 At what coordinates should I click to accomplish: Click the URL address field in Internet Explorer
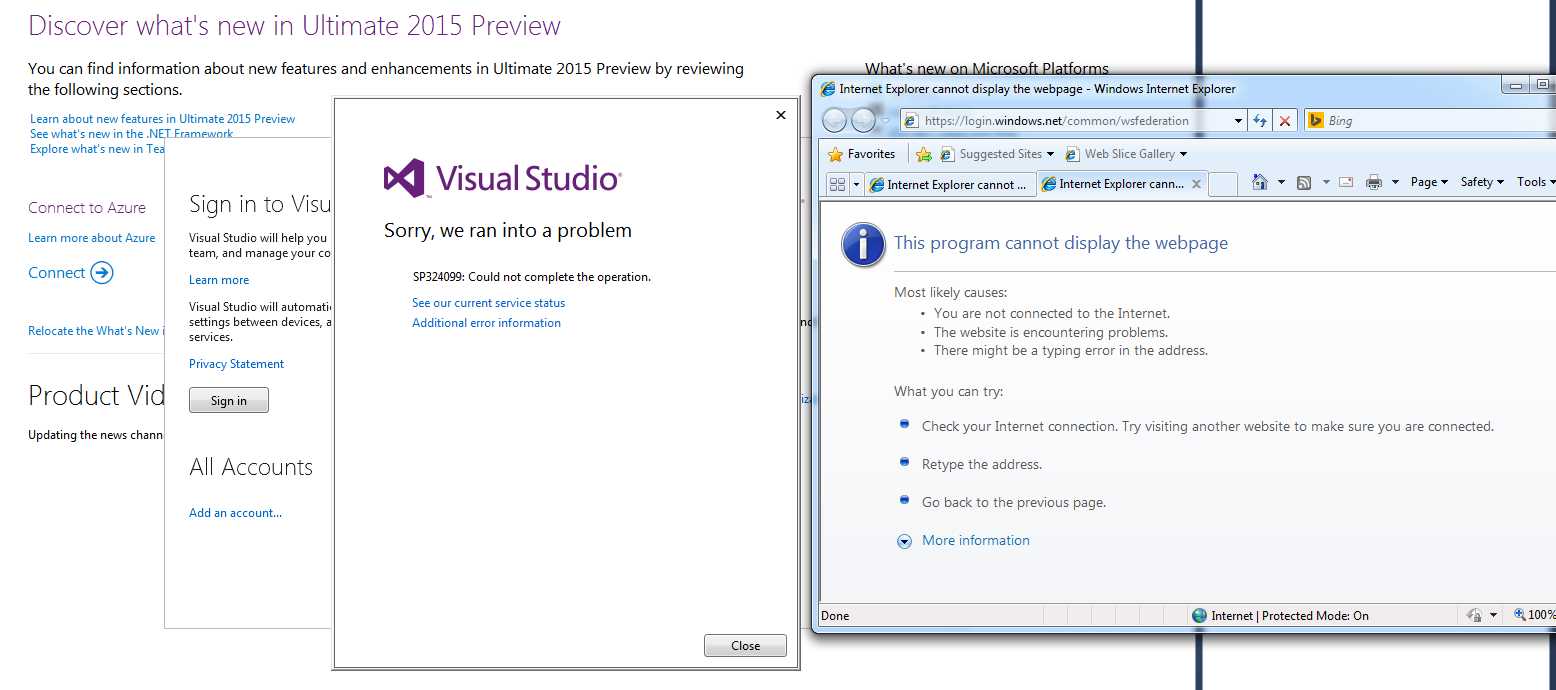(x=1075, y=121)
